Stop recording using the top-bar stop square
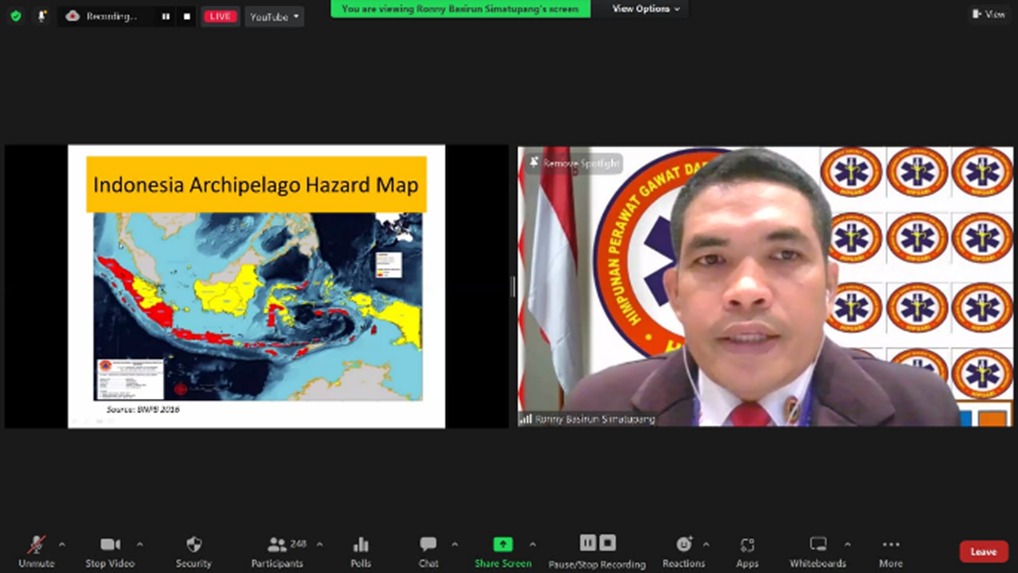The image size is (1018, 573). tap(187, 17)
